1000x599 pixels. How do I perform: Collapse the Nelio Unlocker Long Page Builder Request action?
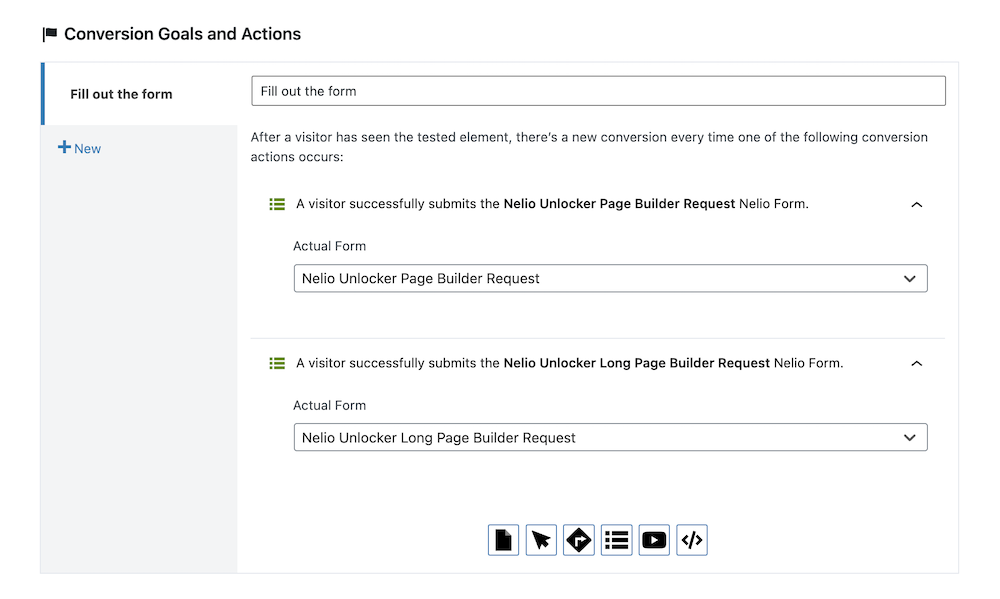coord(916,364)
